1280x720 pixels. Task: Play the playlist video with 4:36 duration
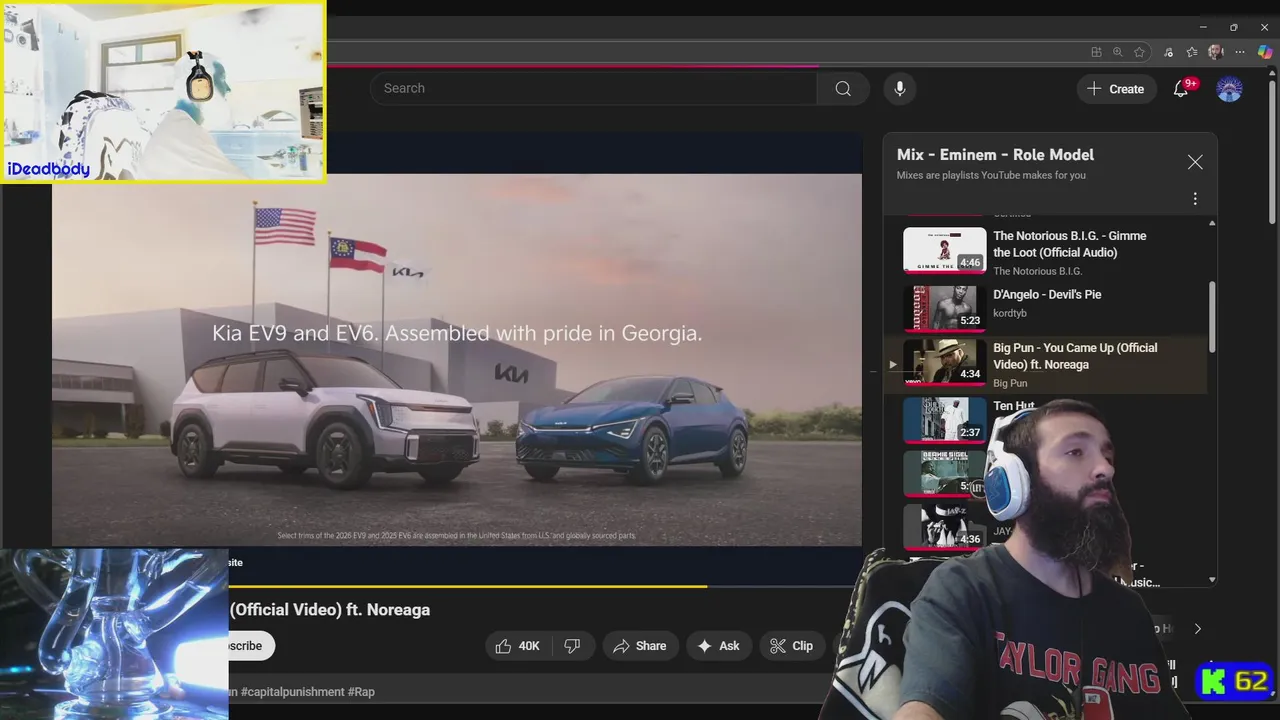pos(944,526)
